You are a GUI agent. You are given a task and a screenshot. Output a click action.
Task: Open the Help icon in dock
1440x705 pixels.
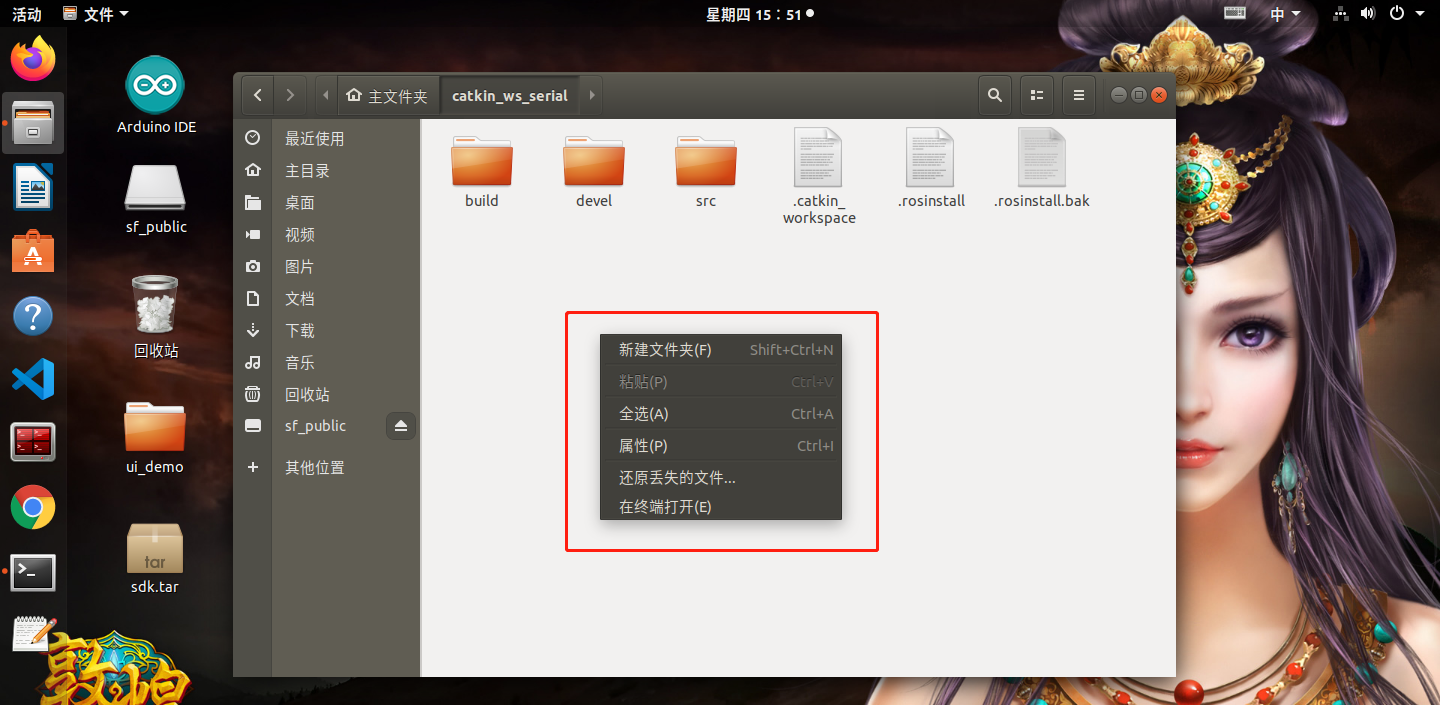point(33,316)
